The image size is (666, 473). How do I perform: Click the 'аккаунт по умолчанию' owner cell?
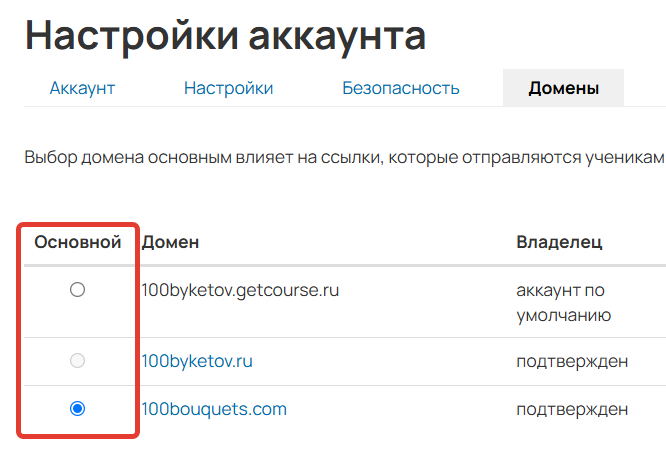coord(564,302)
